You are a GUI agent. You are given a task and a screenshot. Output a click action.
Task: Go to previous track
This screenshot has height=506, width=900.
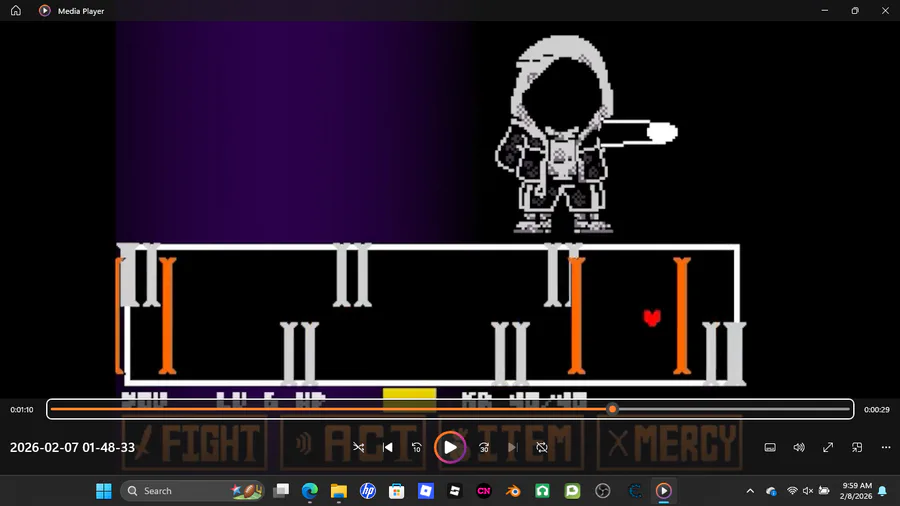coord(388,447)
